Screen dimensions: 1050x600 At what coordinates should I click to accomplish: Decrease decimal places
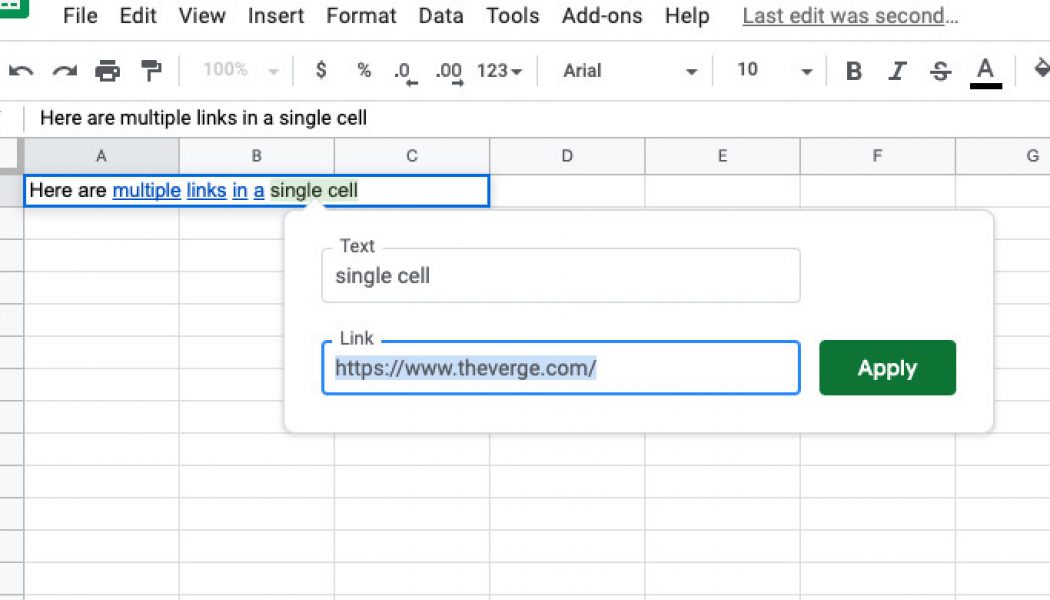(x=404, y=70)
